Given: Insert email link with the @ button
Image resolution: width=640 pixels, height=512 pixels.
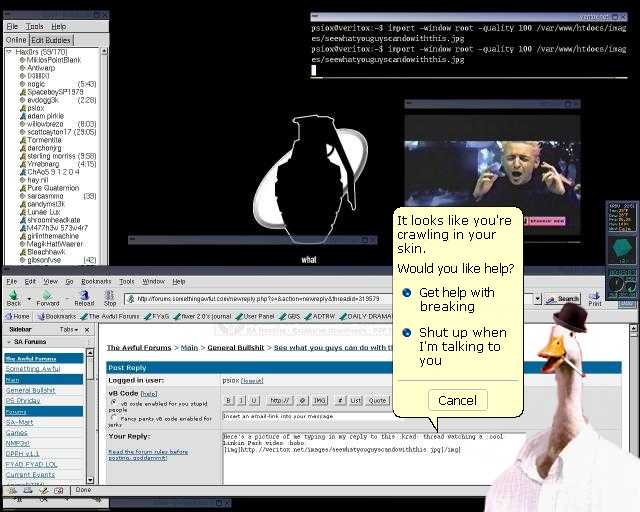Looking at the screenshot, I should click(302, 401).
